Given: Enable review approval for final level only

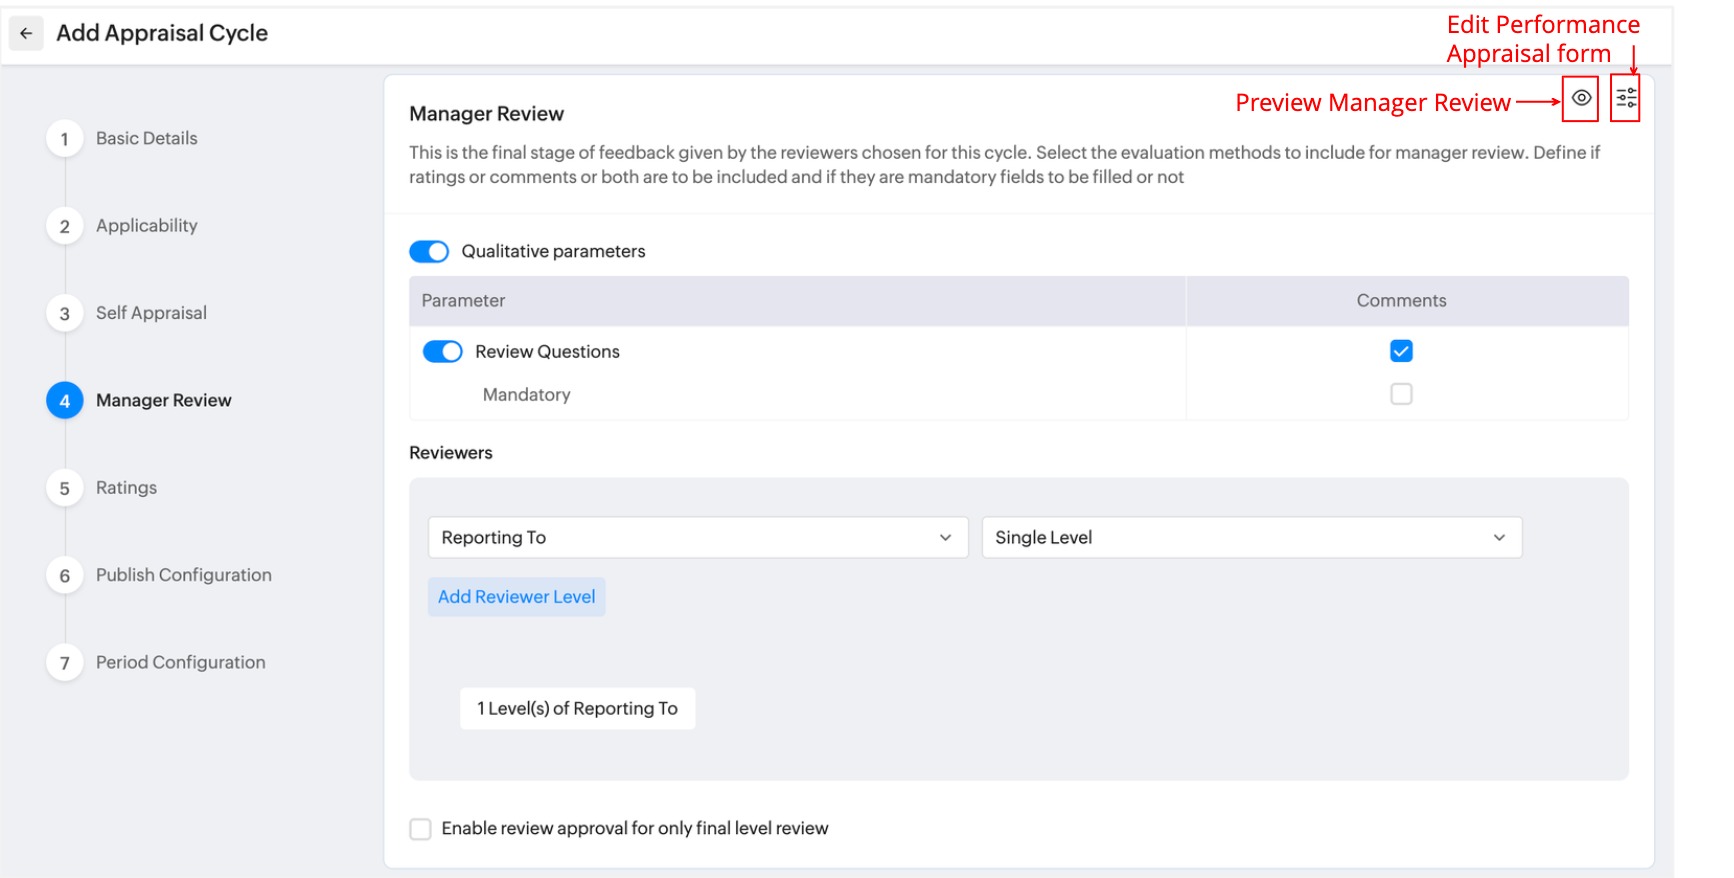Looking at the screenshot, I should pos(421,829).
